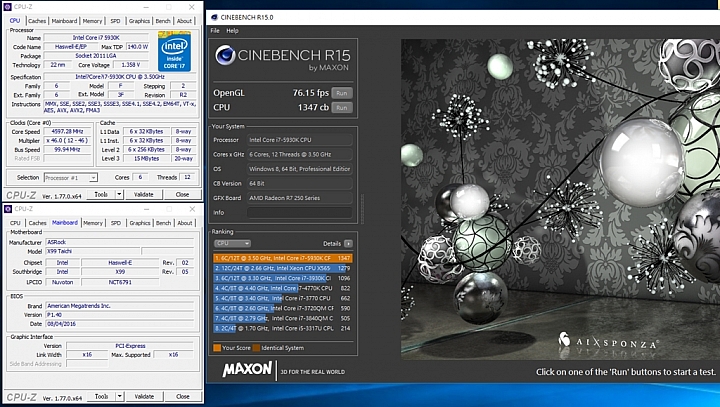Click Close button in top CPU-Z

[182, 194]
